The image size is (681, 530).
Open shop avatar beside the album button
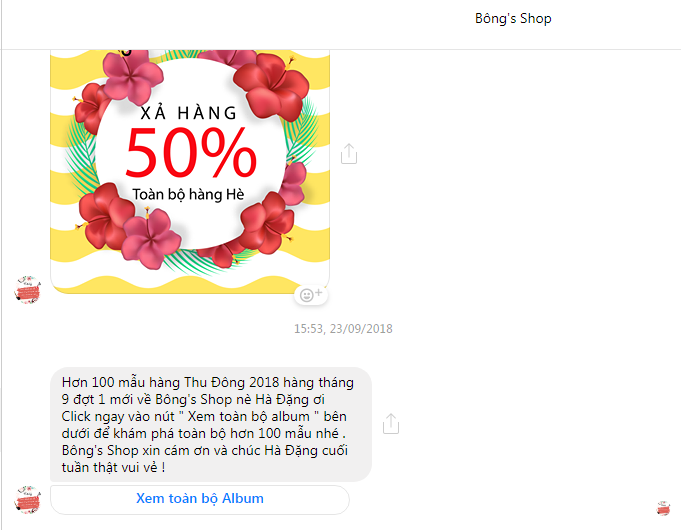point(27,500)
